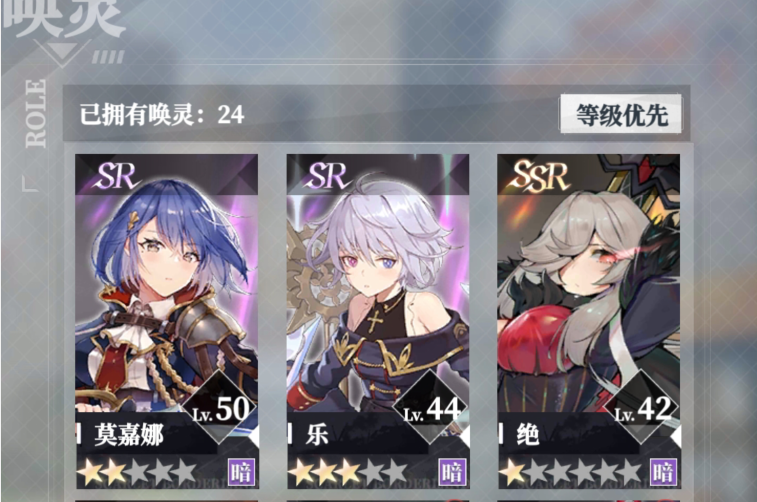Click the Lv.42 level diamond

pyautogui.click(x=643, y=406)
